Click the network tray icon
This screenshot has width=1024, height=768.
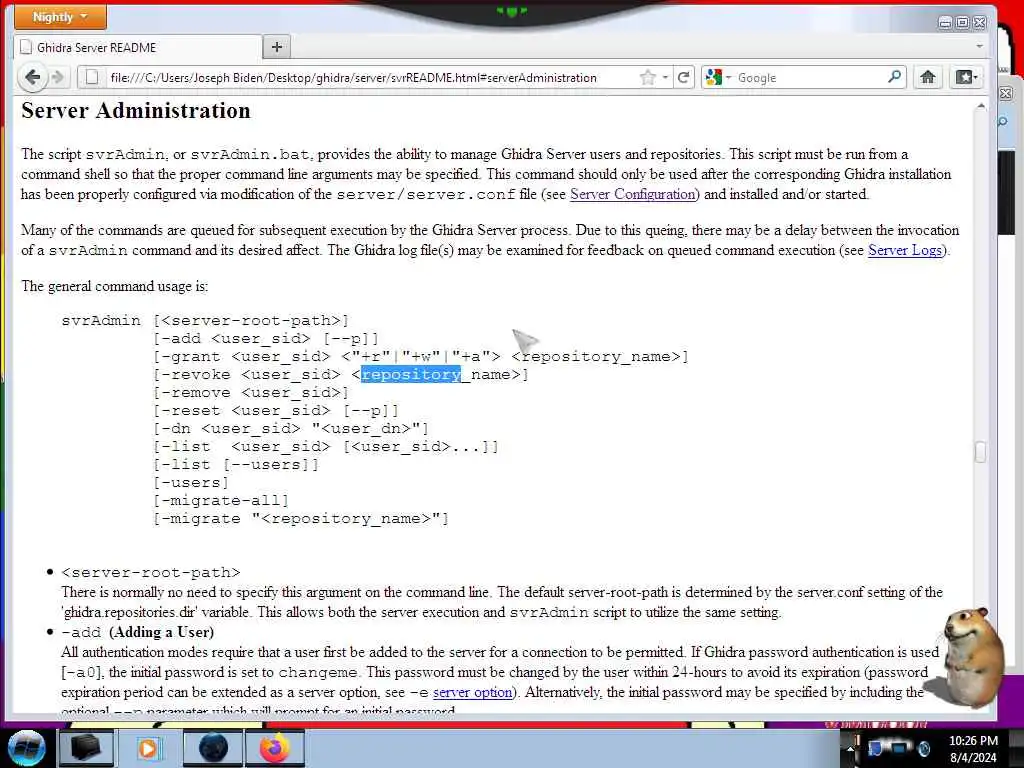pyautogui.click(x=899, y=749)
